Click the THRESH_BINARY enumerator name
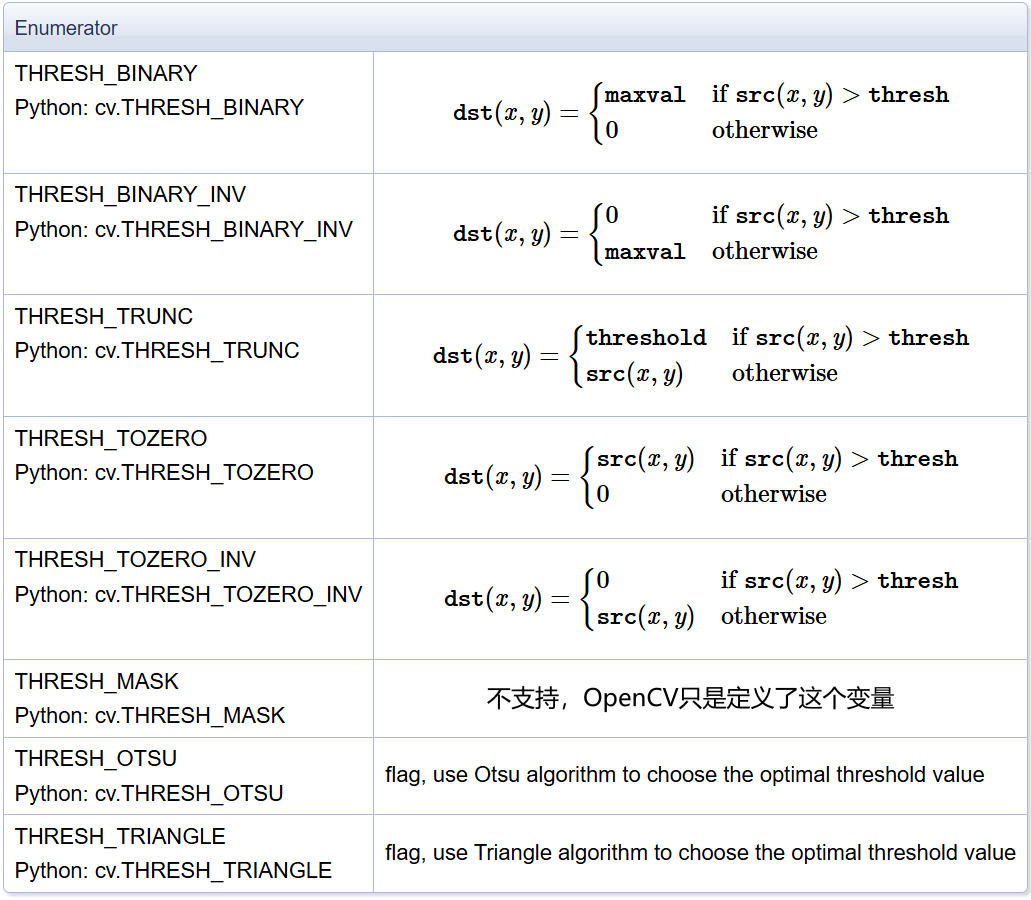The width and height of the screenshot is (1031, 900). tap(106, 74)
